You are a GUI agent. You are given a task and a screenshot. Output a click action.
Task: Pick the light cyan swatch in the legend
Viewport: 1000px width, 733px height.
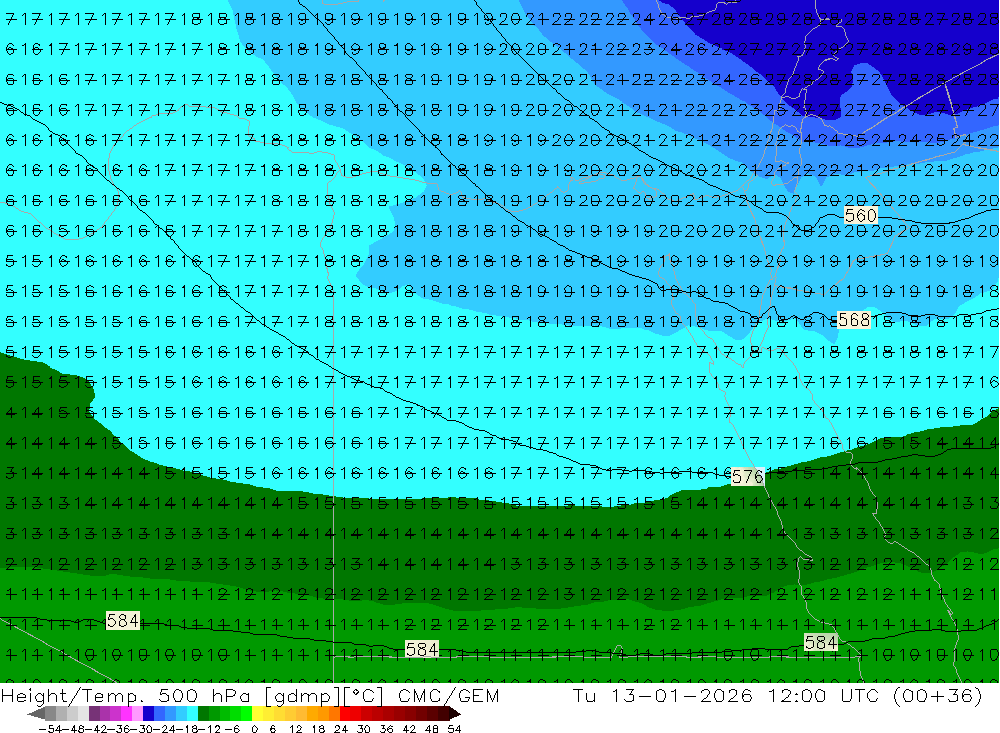point(192,714)
